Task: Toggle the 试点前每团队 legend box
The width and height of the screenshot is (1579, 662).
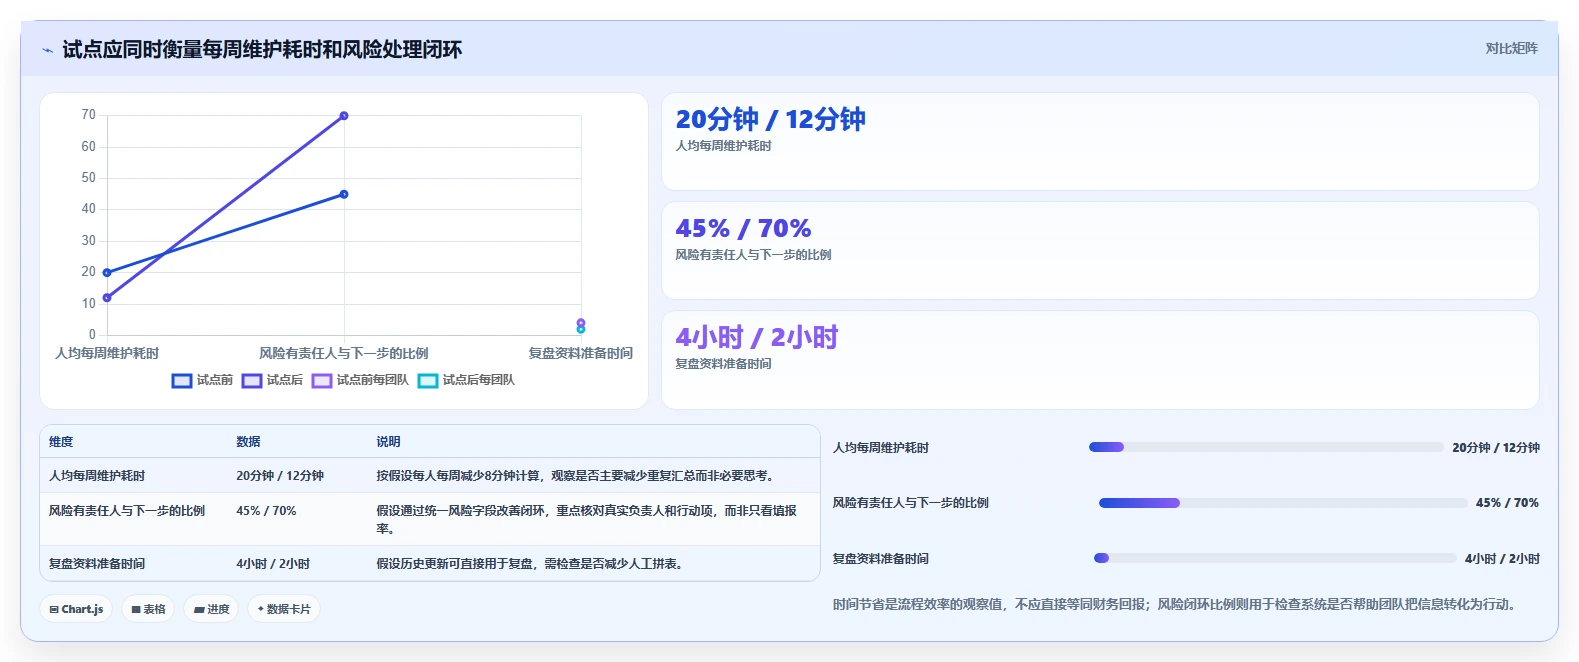Action: [322, 380]
